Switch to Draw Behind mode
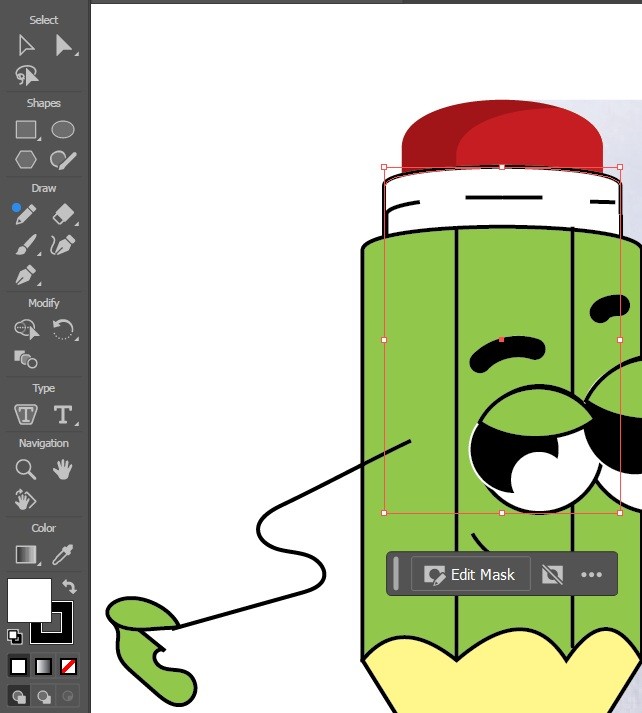The width and height of the screenshot is (642, 713). [x=43, y=696]
